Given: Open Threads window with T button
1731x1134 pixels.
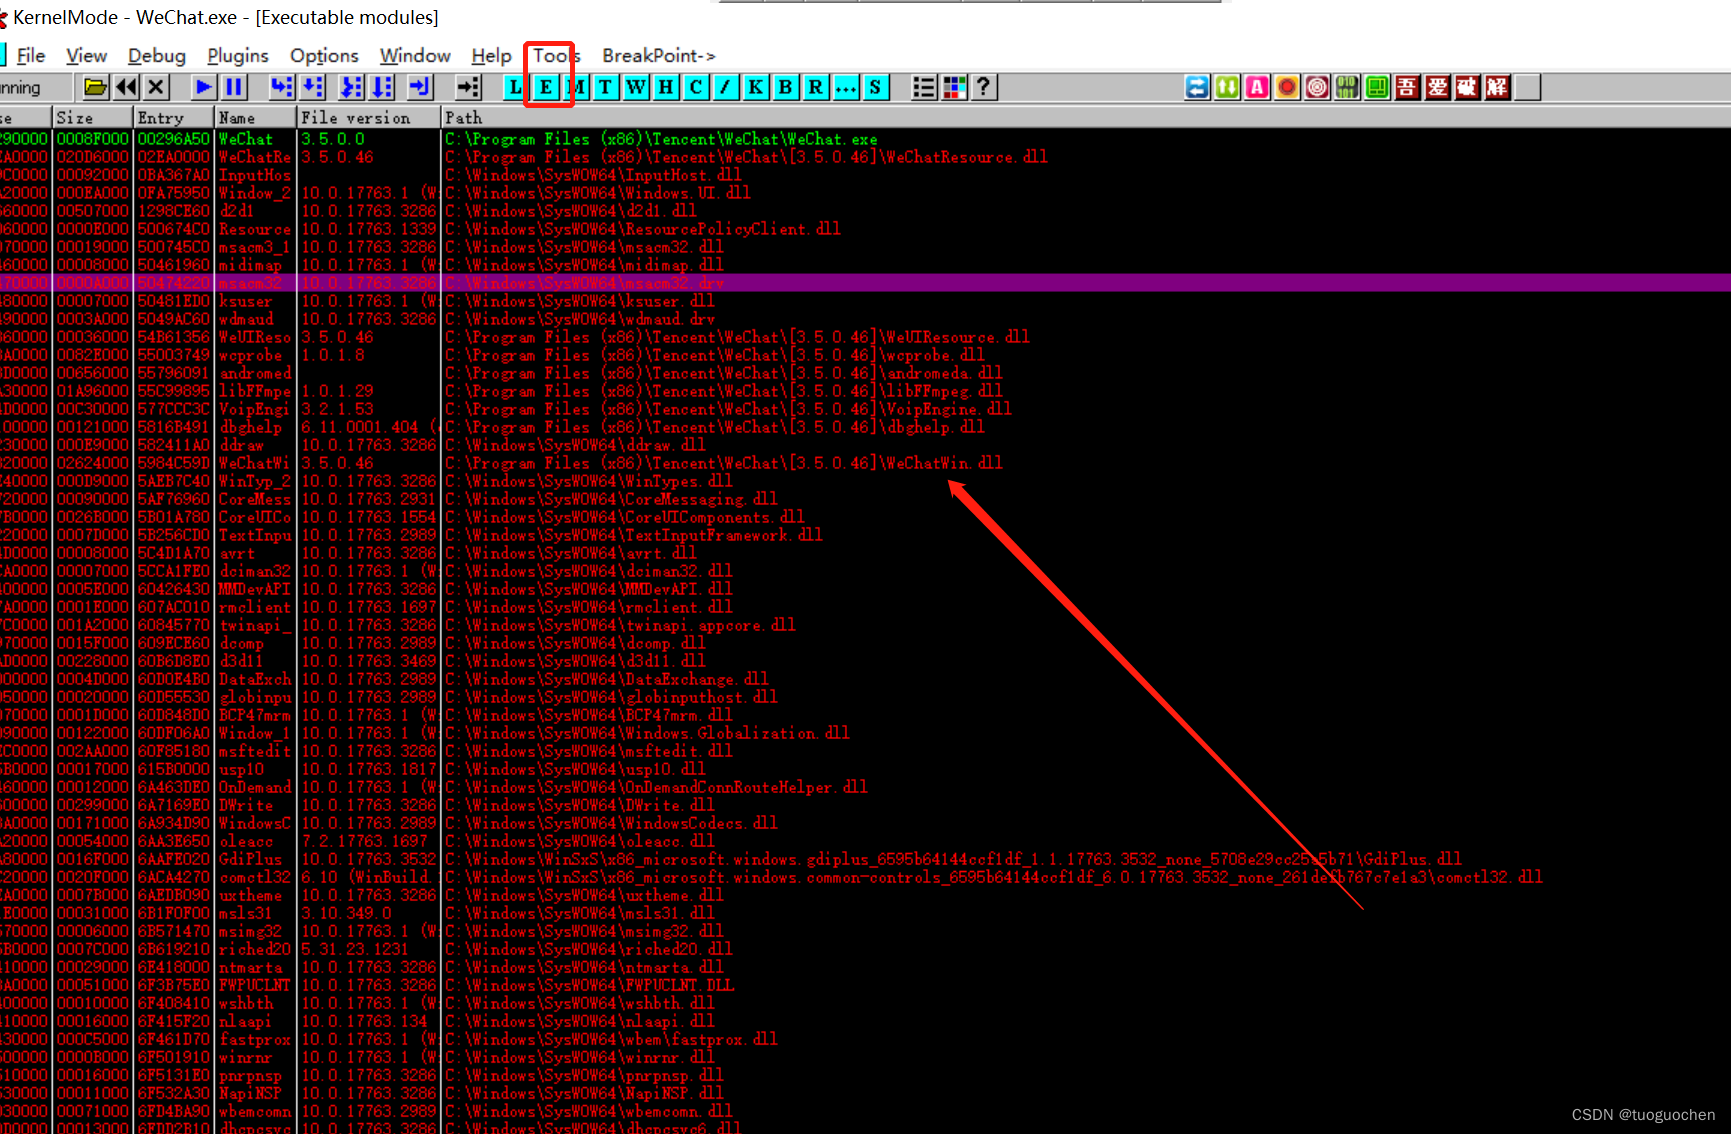Looking at the screenshot, I should [605, 87].
